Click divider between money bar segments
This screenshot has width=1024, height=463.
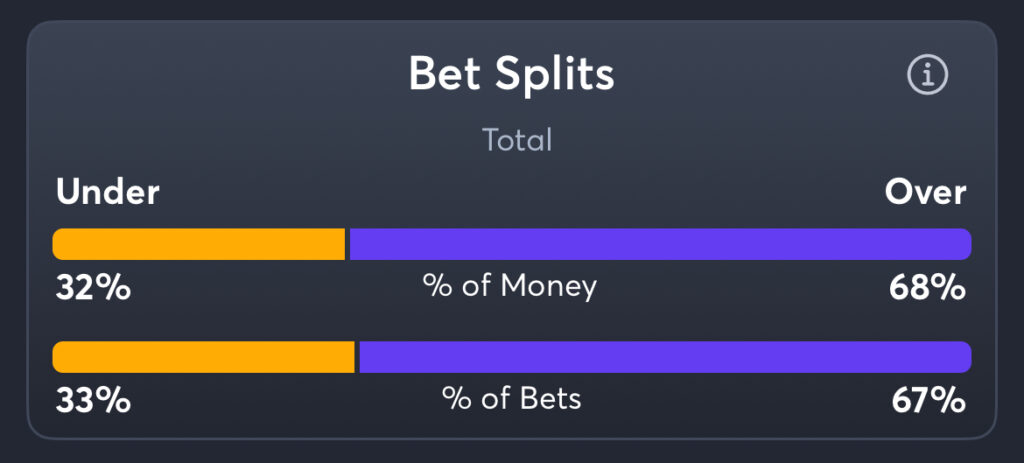coord(347,244)
